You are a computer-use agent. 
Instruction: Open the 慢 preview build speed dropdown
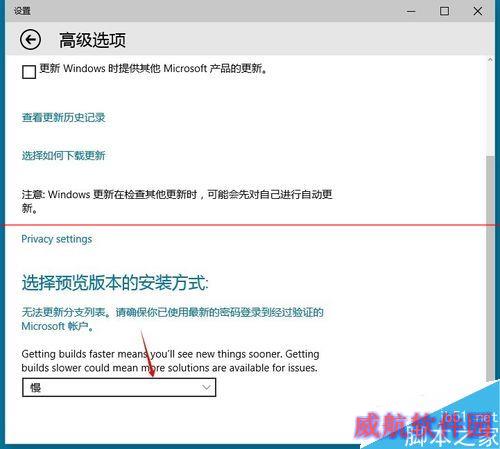point(119,387)
